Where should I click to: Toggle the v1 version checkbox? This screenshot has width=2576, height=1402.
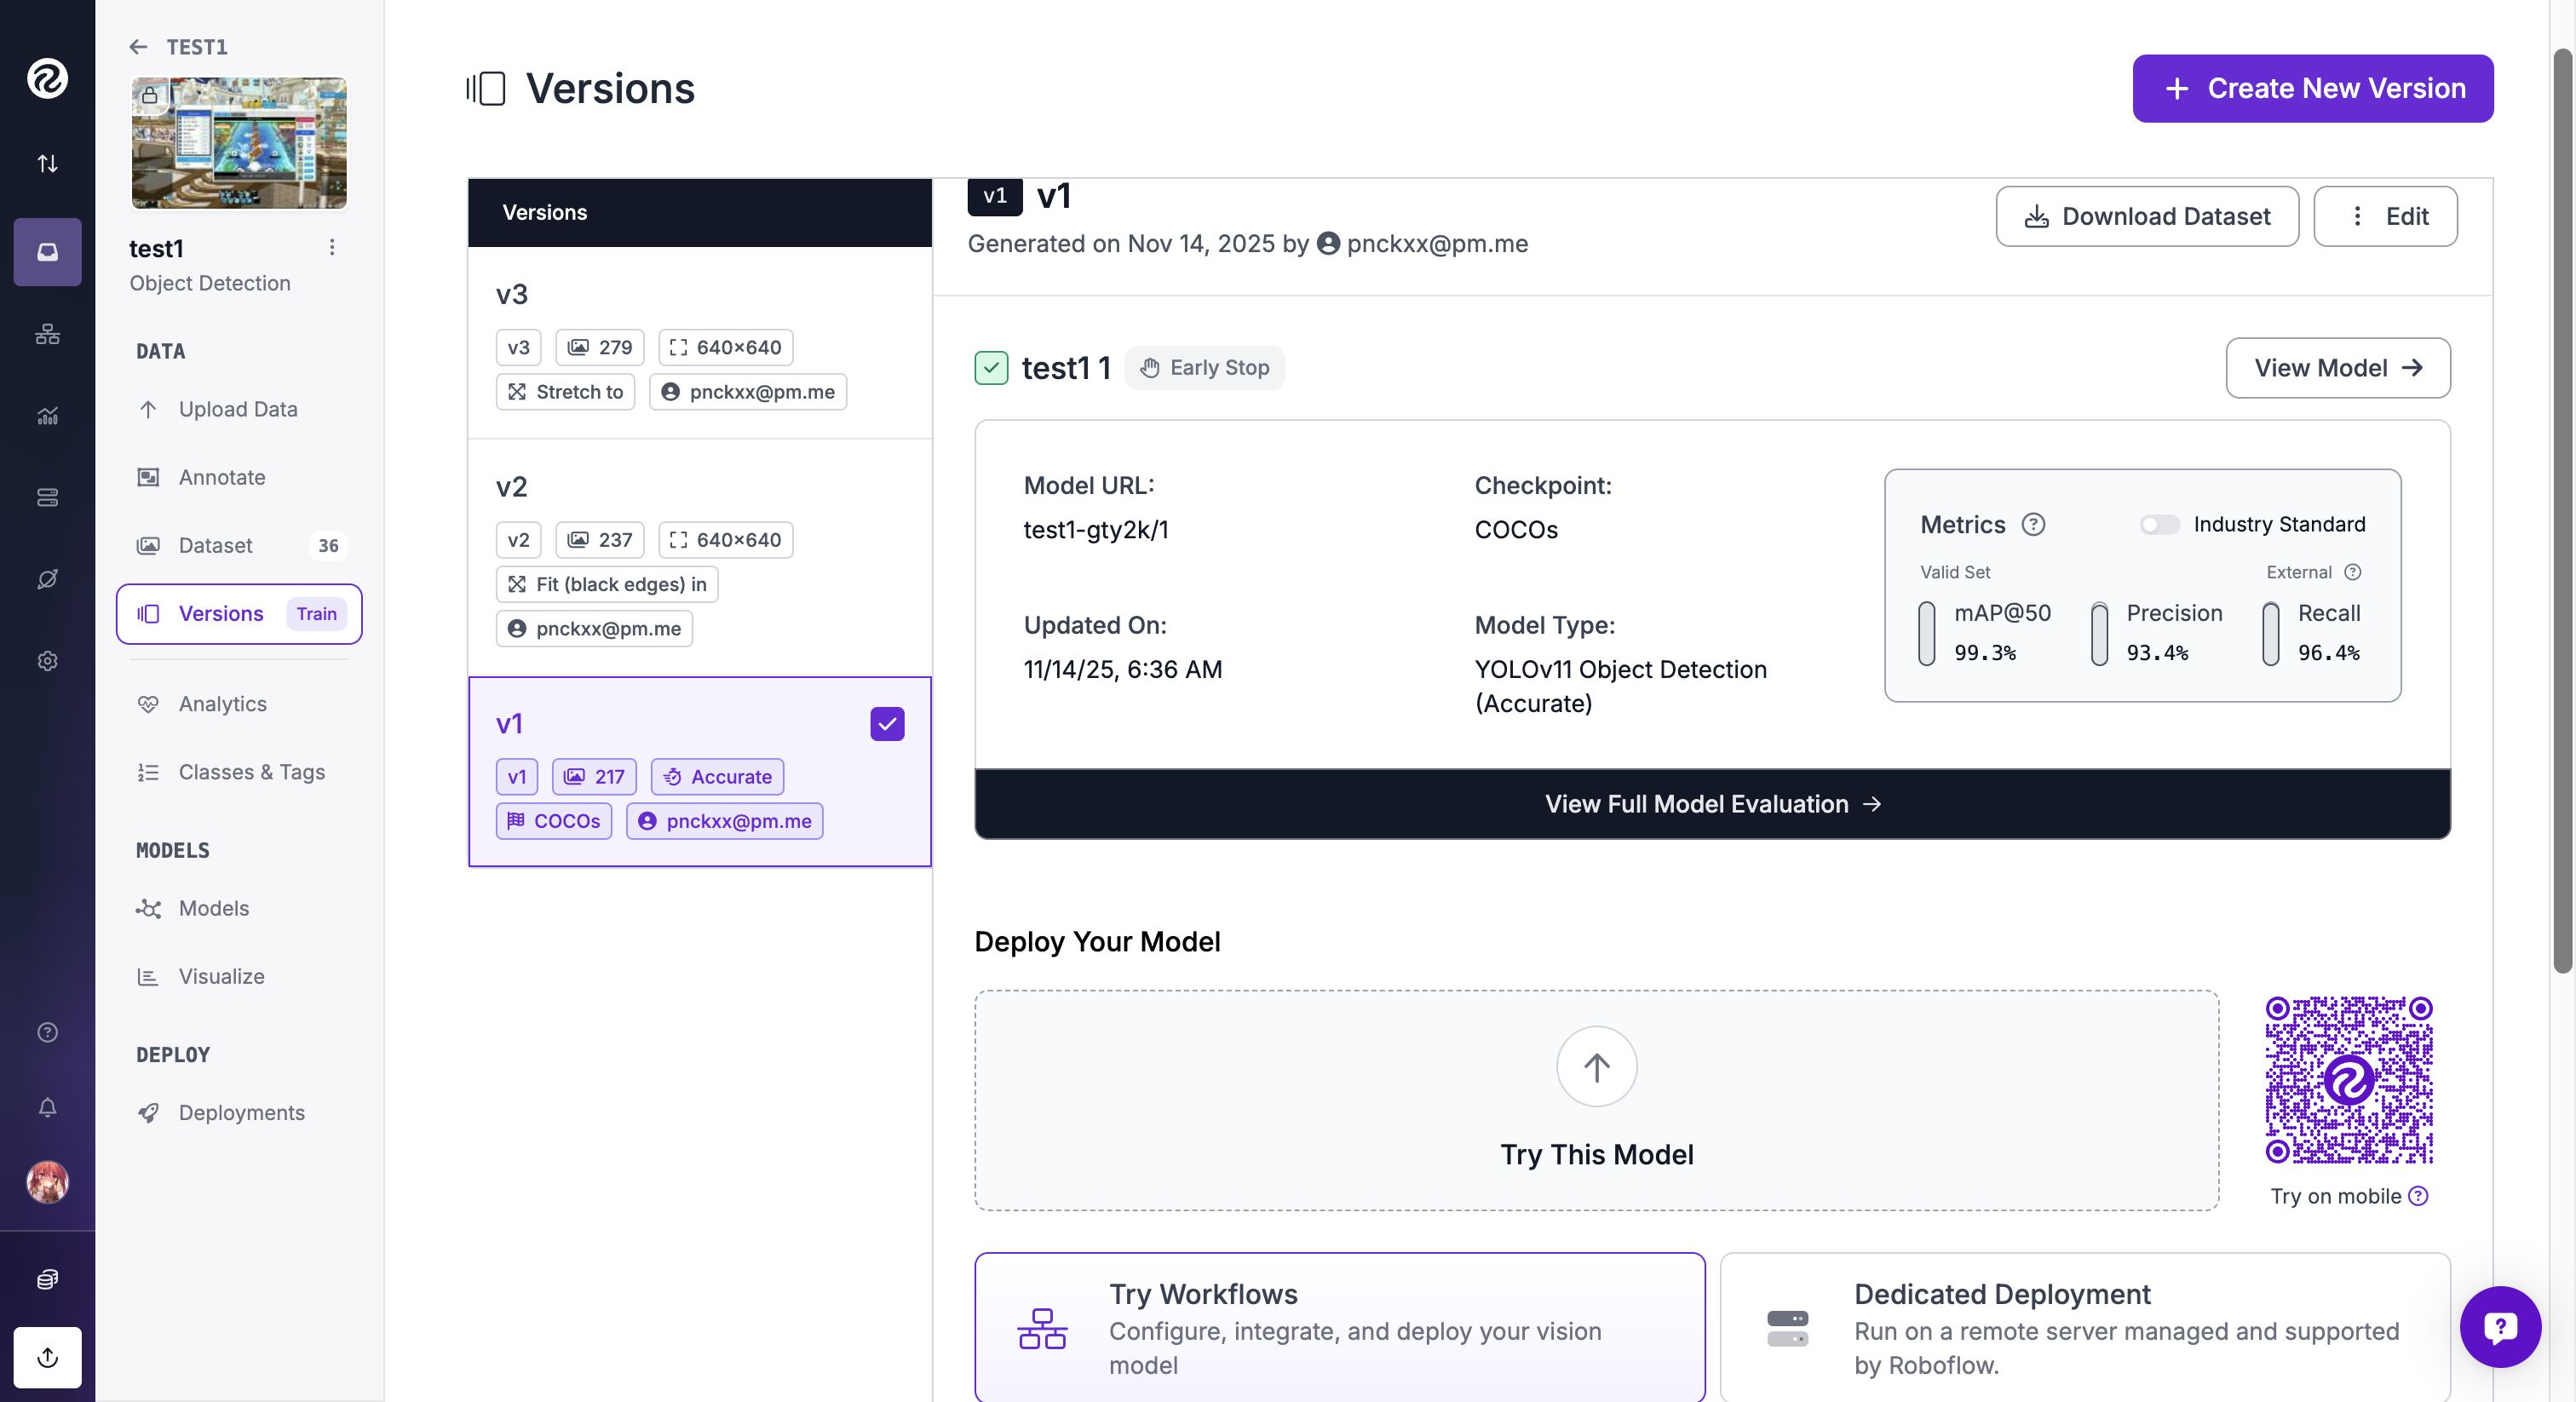pos(887,724)
